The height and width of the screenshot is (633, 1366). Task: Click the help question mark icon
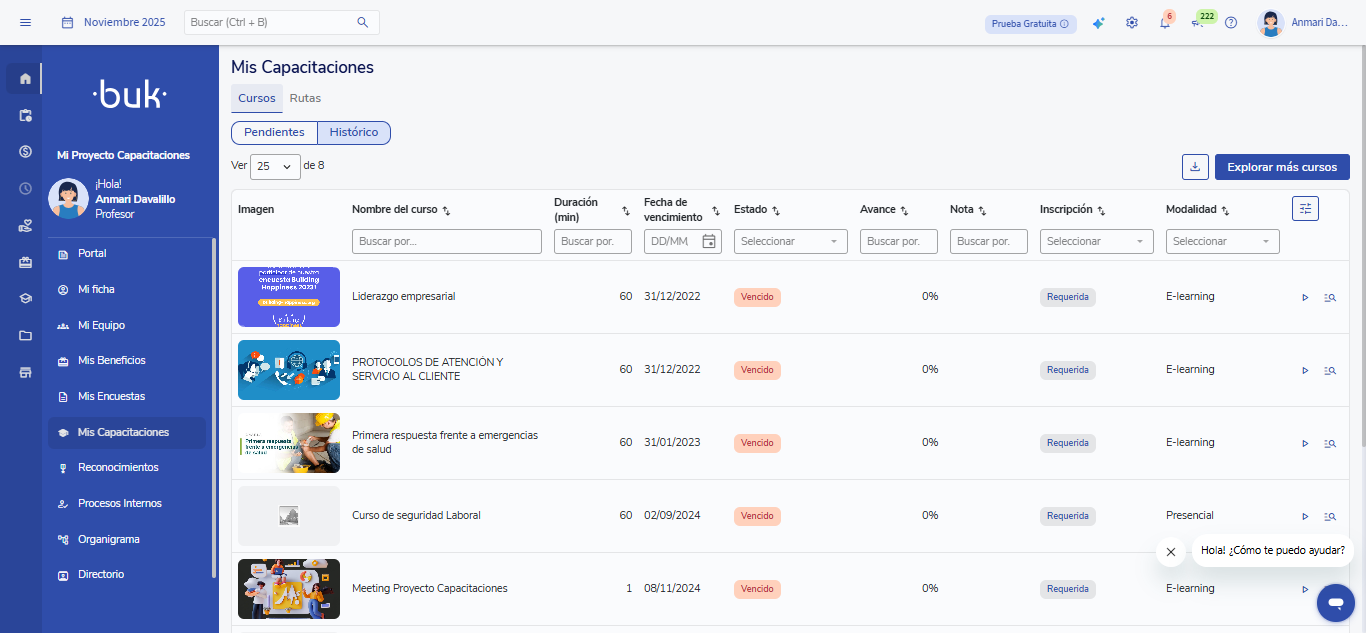[x=1231, y=23]
